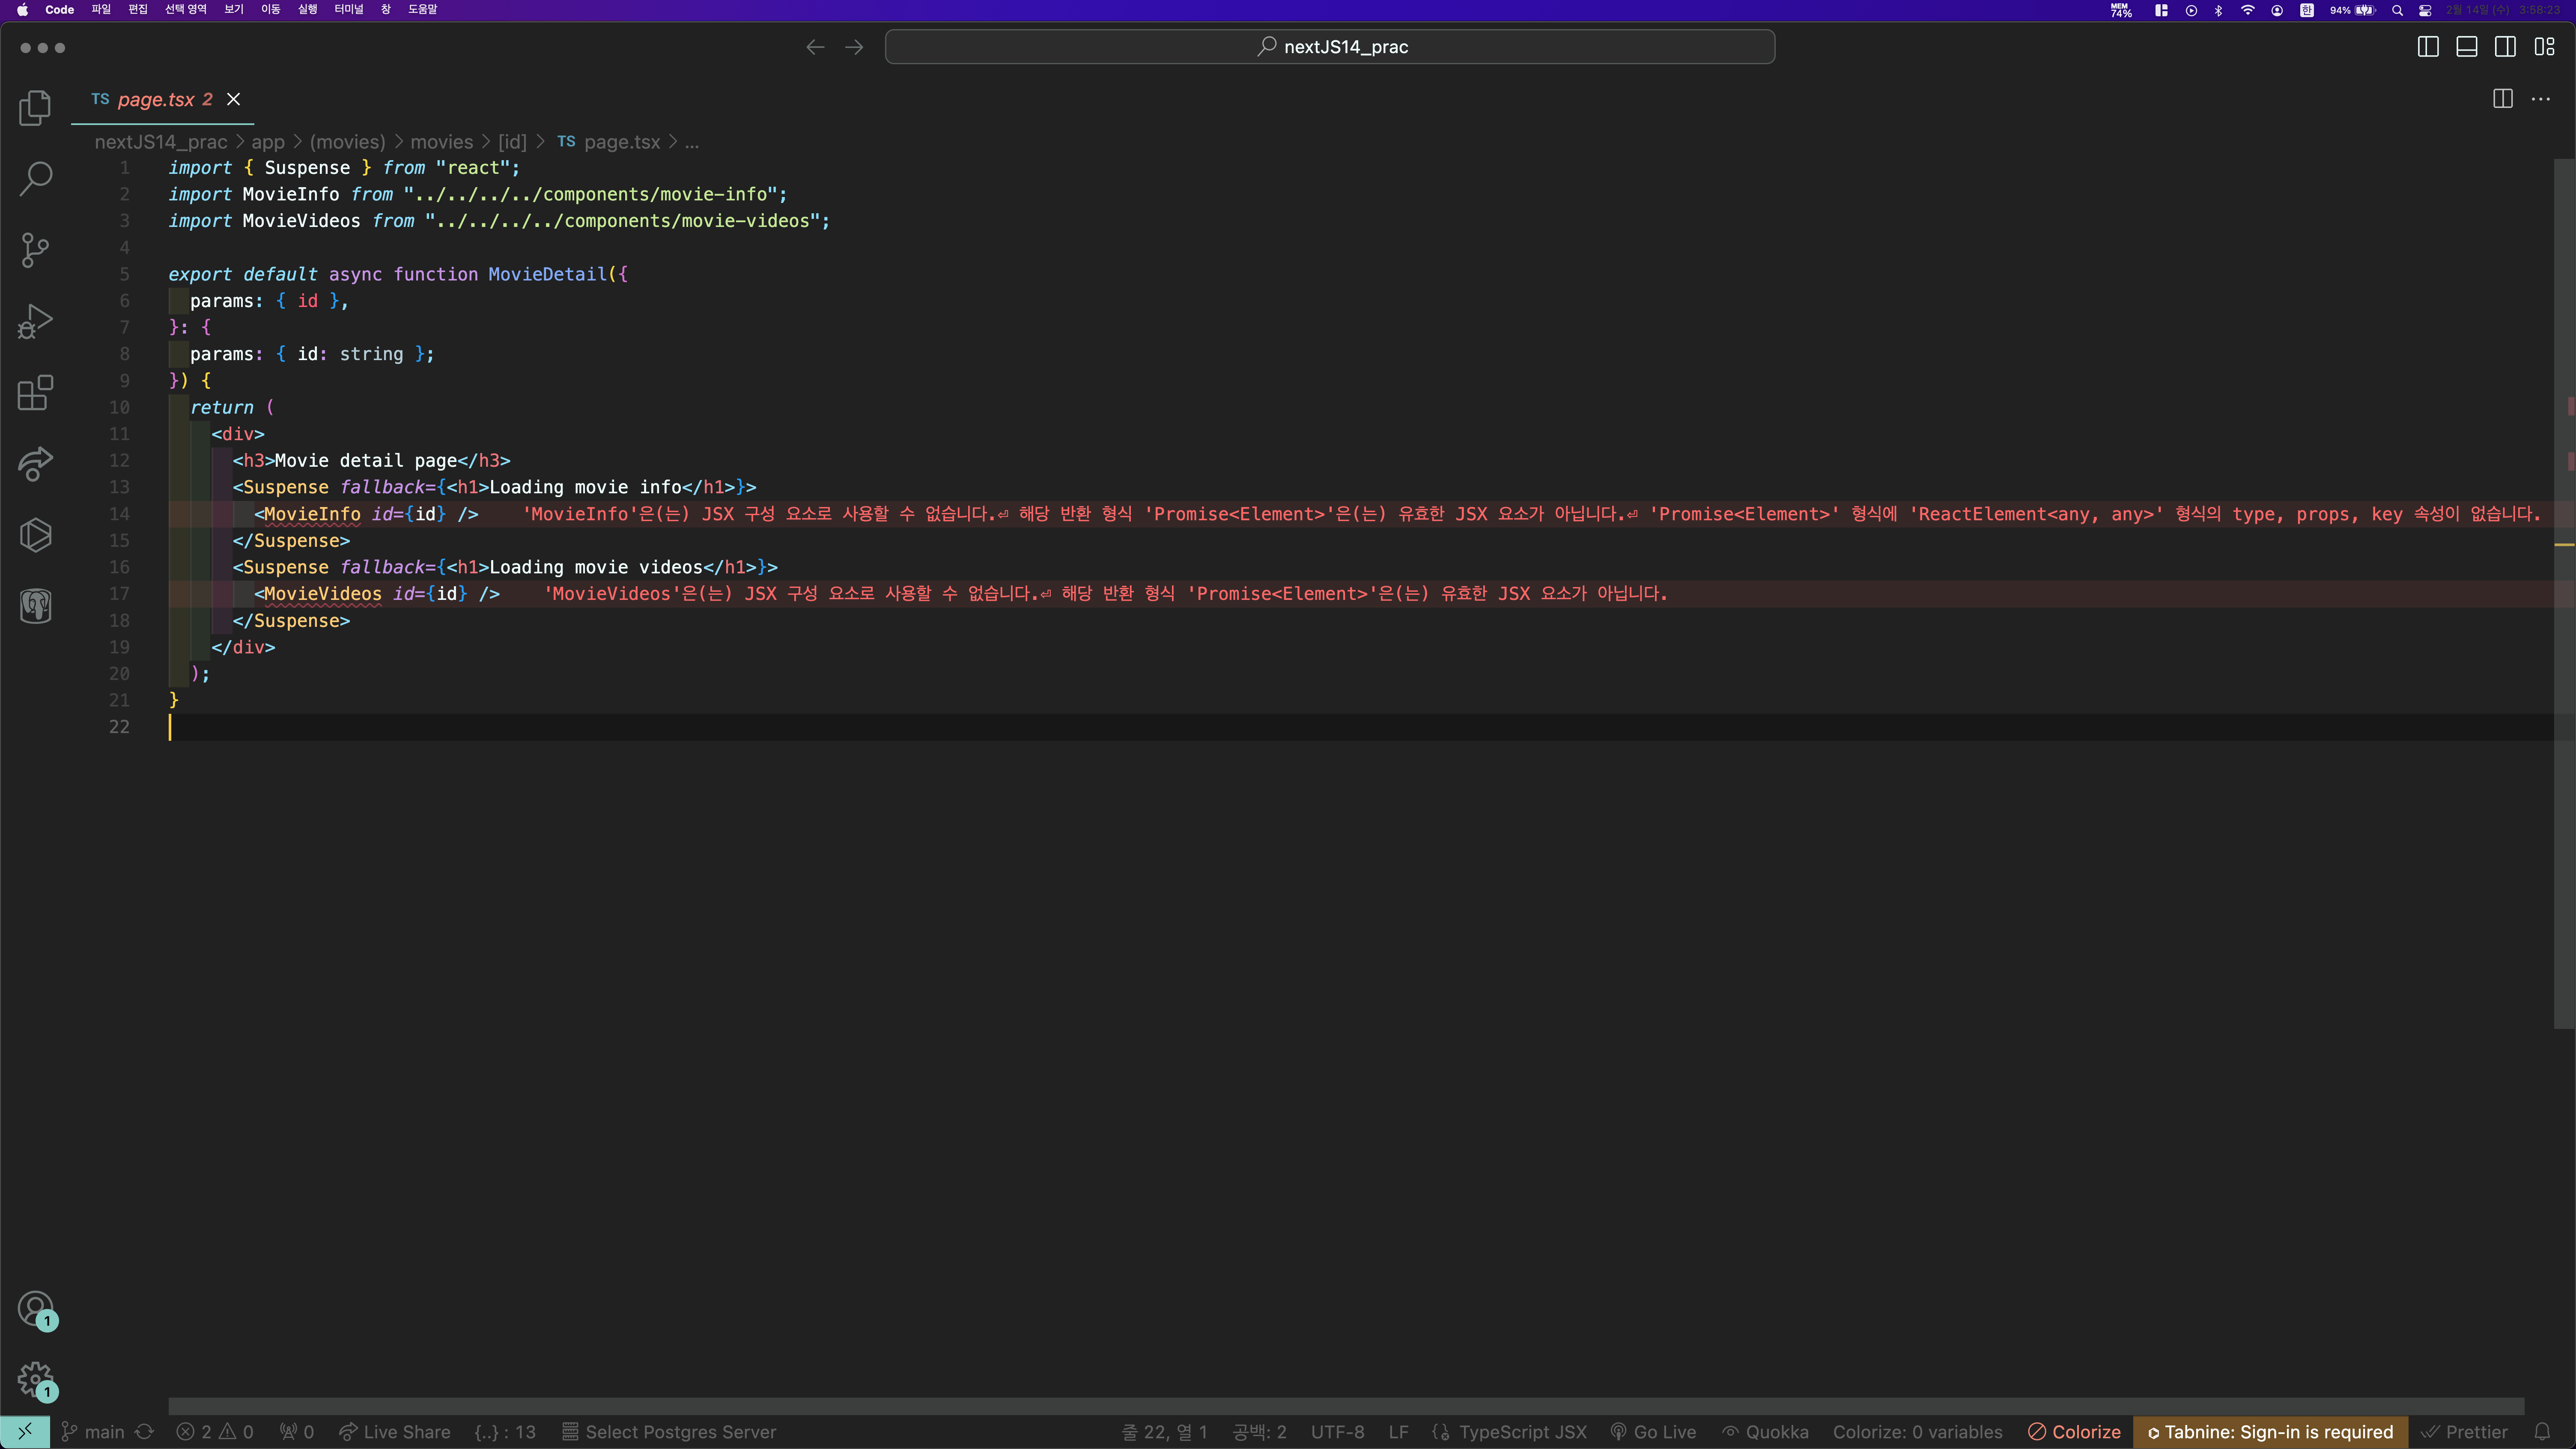Open the Explorer view in the activity bar
This screenshot has height=1449, width=2576.
pyautogui.click(x=35, y=107)
